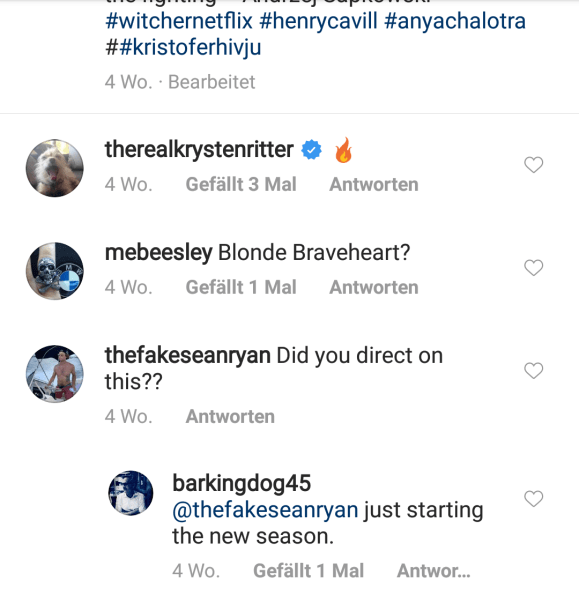
Task: Reply to therealkrystenritter via Antworten
Action: point(374,184)
